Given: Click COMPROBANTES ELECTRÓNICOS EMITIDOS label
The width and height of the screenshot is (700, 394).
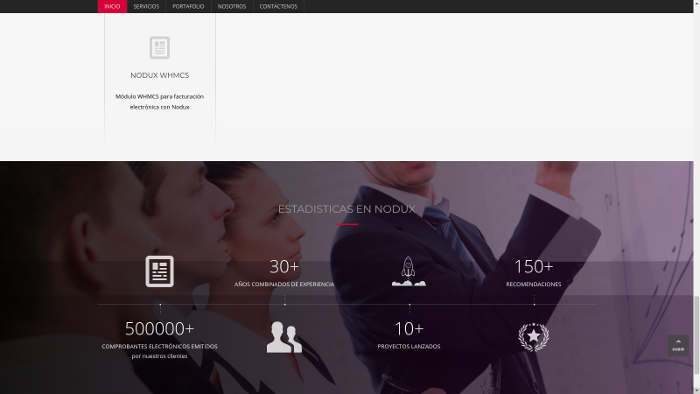Looking at the screenshot, I should [159, 346].
